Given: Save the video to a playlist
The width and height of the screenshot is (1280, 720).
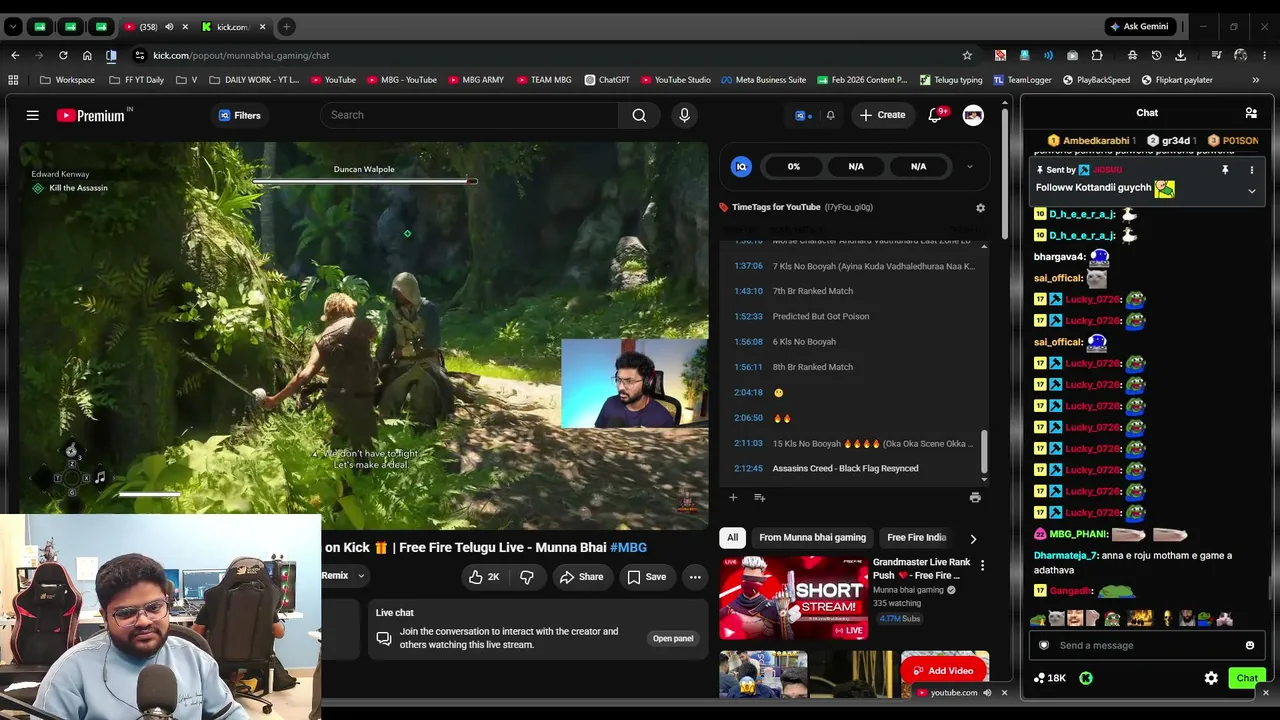Looking at the screenshot, I should (x=646, y=576).
